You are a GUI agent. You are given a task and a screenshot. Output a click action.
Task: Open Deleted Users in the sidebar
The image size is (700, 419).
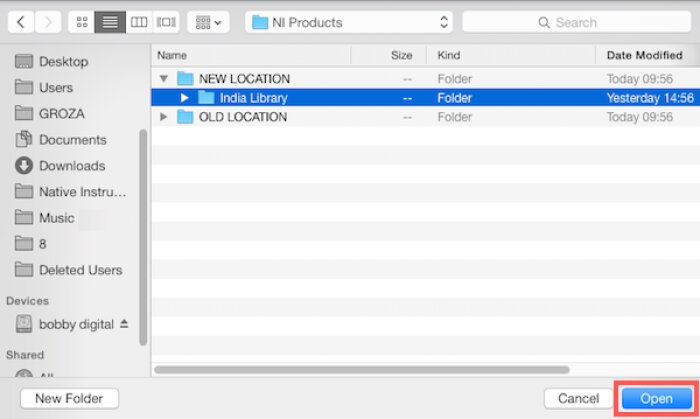68,270
